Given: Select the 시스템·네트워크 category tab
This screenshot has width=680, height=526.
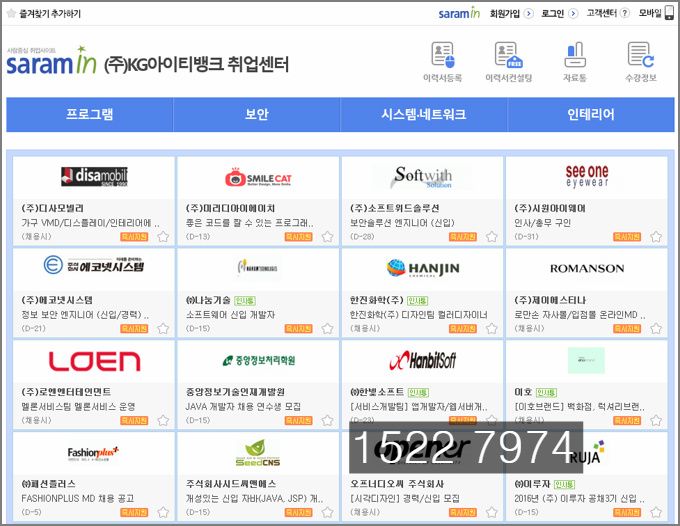Looking at the screenshot, I should pyautogui.click(x=424, y=114).
